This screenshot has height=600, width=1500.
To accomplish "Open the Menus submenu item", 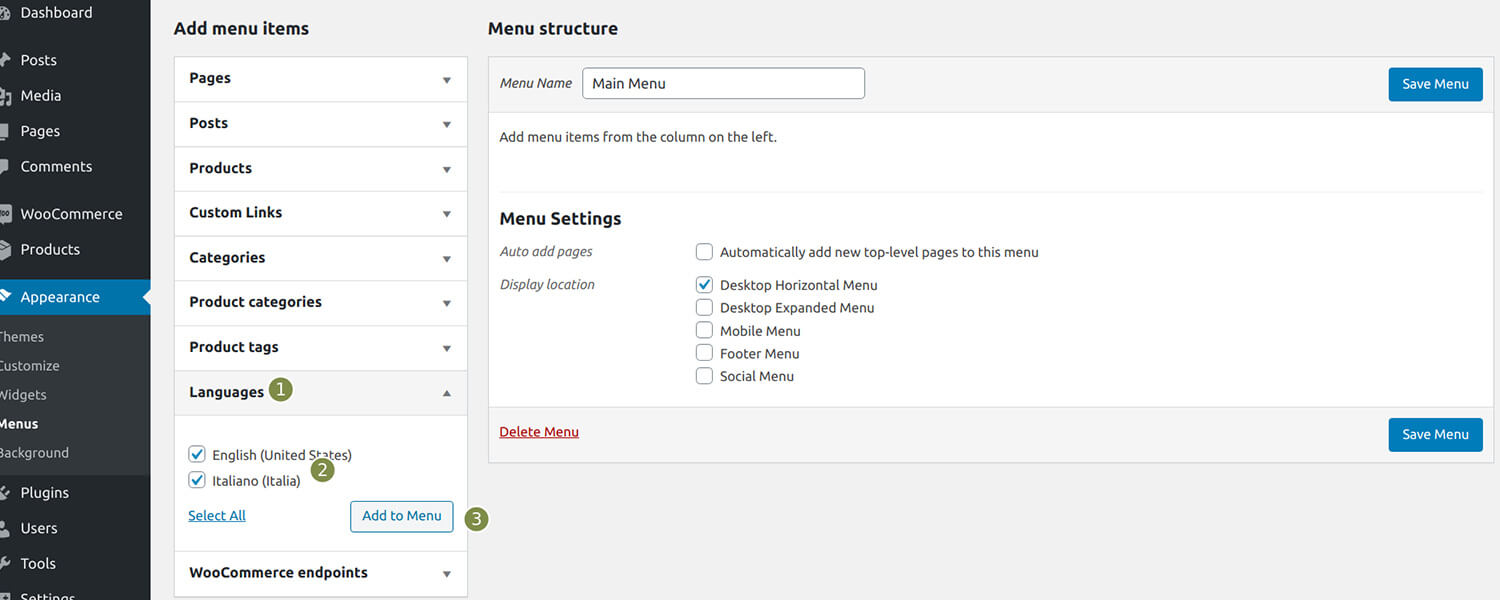I will coord(19,424).
